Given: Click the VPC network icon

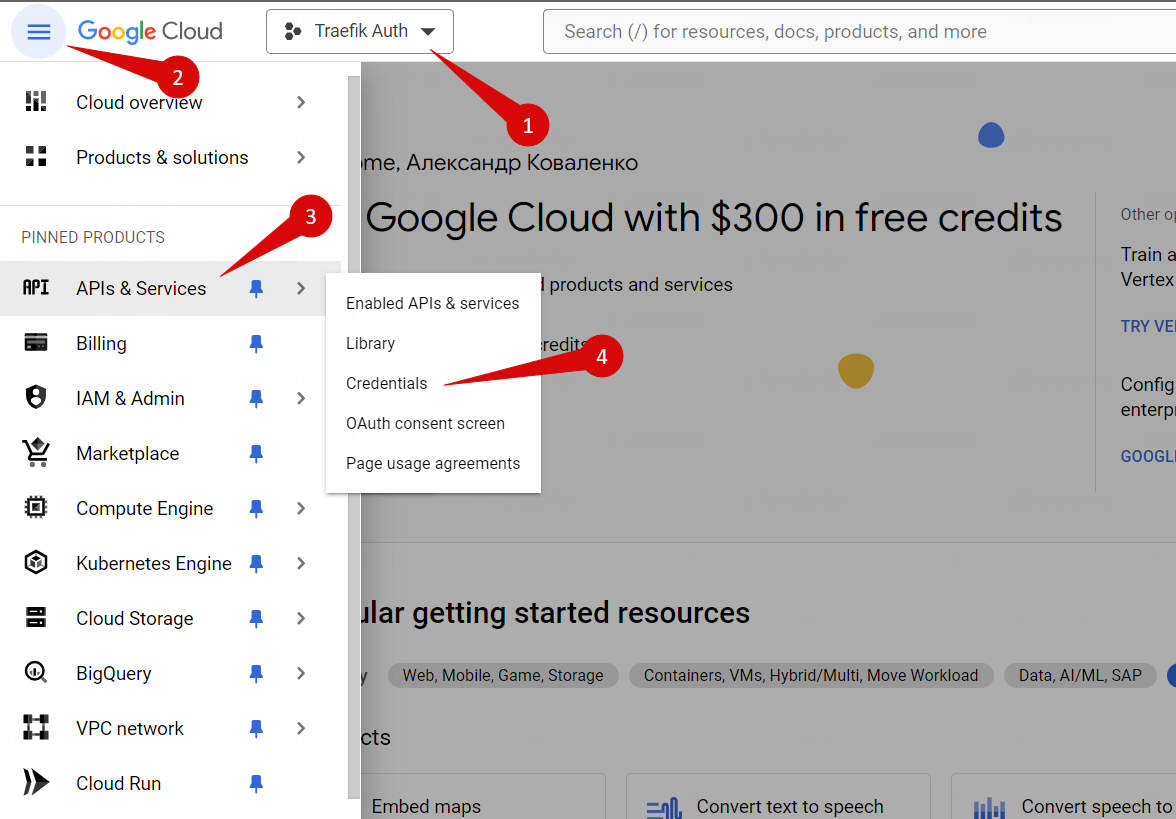Looking at the screenshot, I should (x=36, y=728).
